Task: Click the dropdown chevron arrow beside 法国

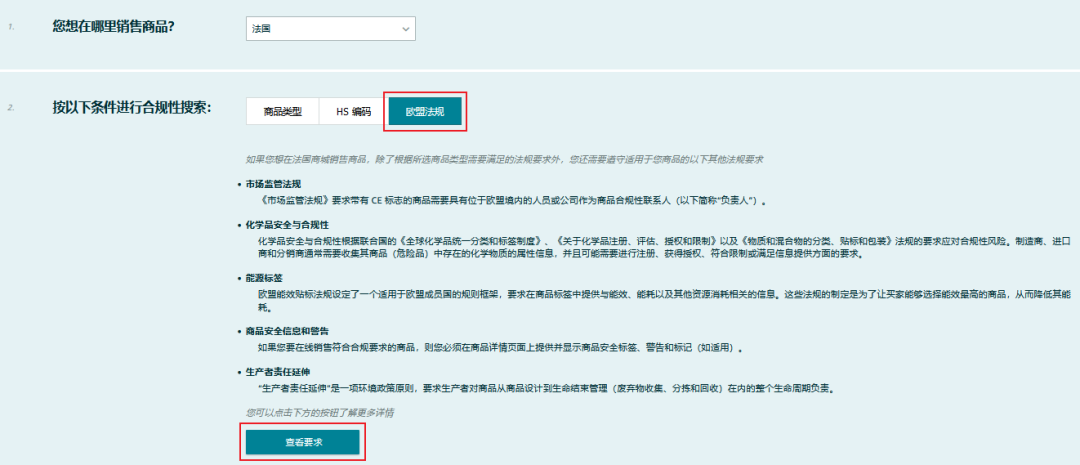Action: coord(405,29)
